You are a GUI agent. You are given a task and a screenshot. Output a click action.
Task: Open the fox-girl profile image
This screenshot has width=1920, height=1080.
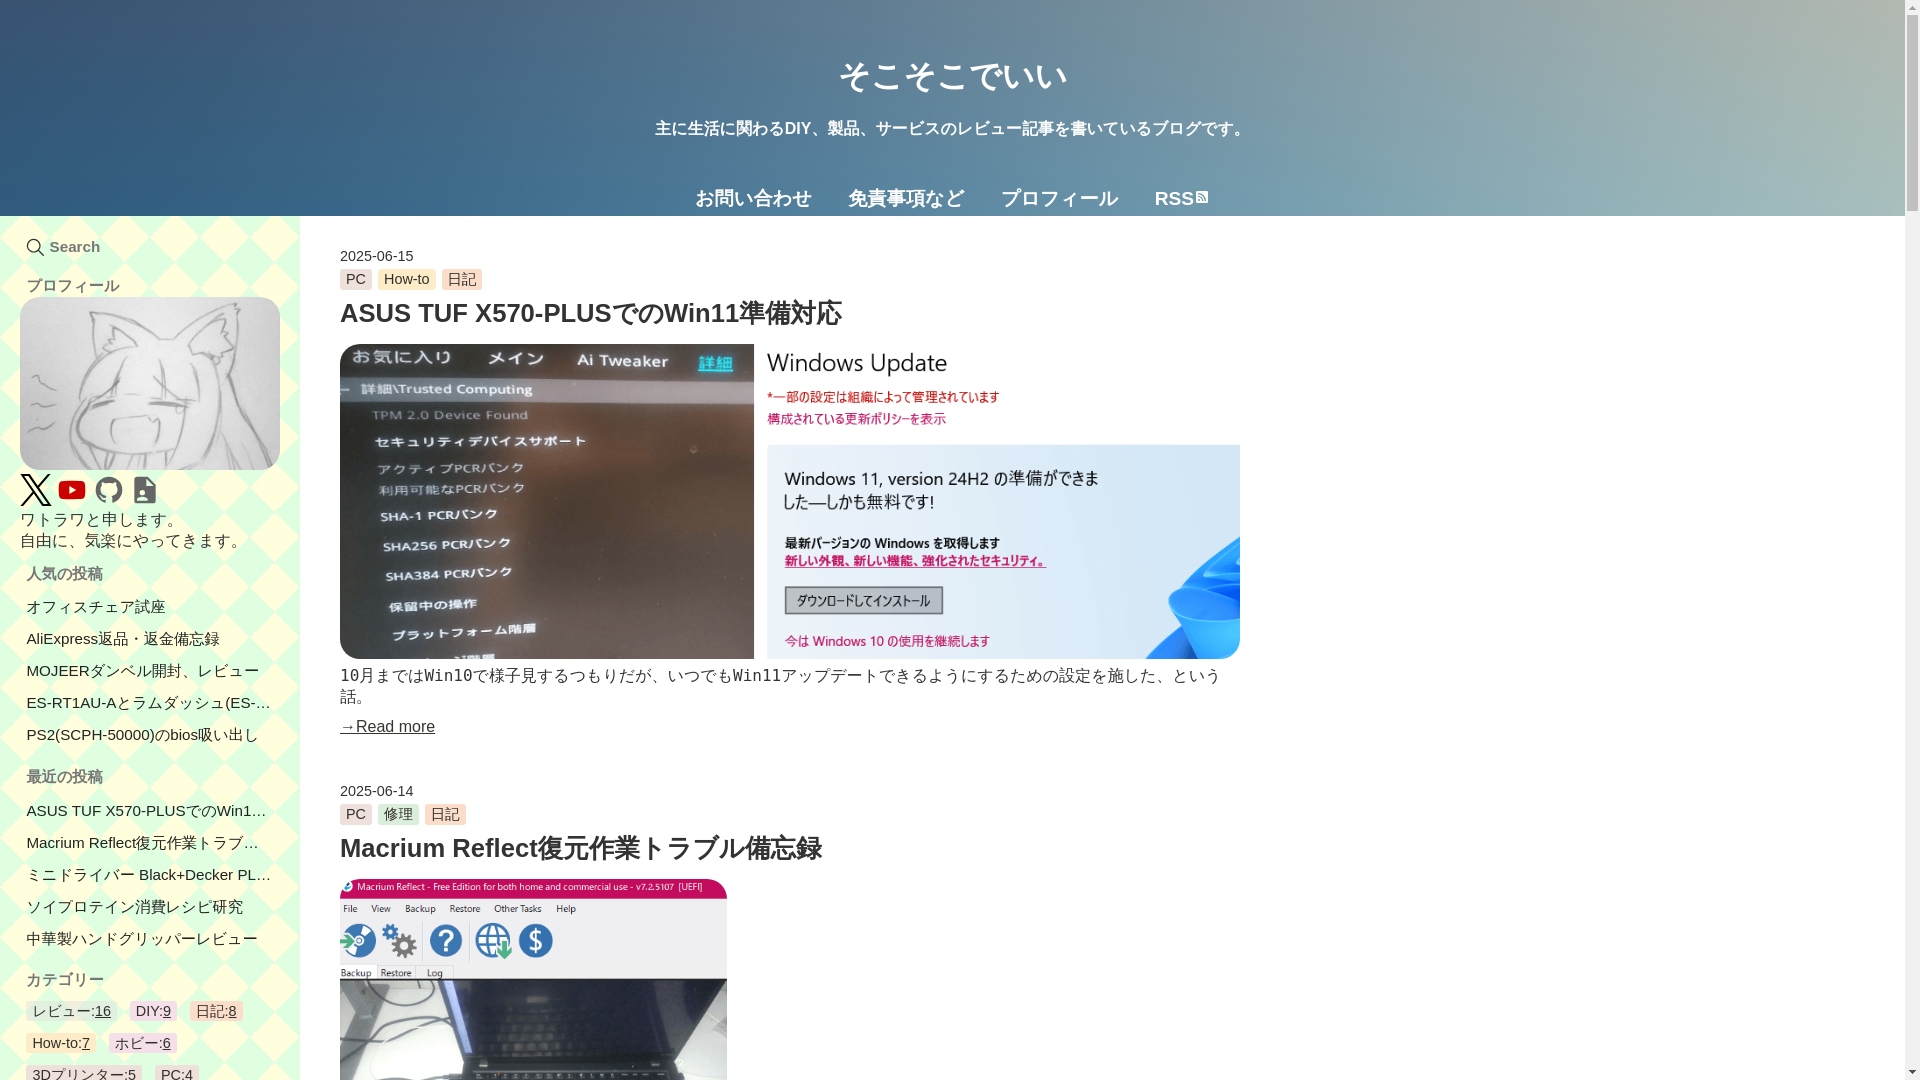[x=150, y=383]
